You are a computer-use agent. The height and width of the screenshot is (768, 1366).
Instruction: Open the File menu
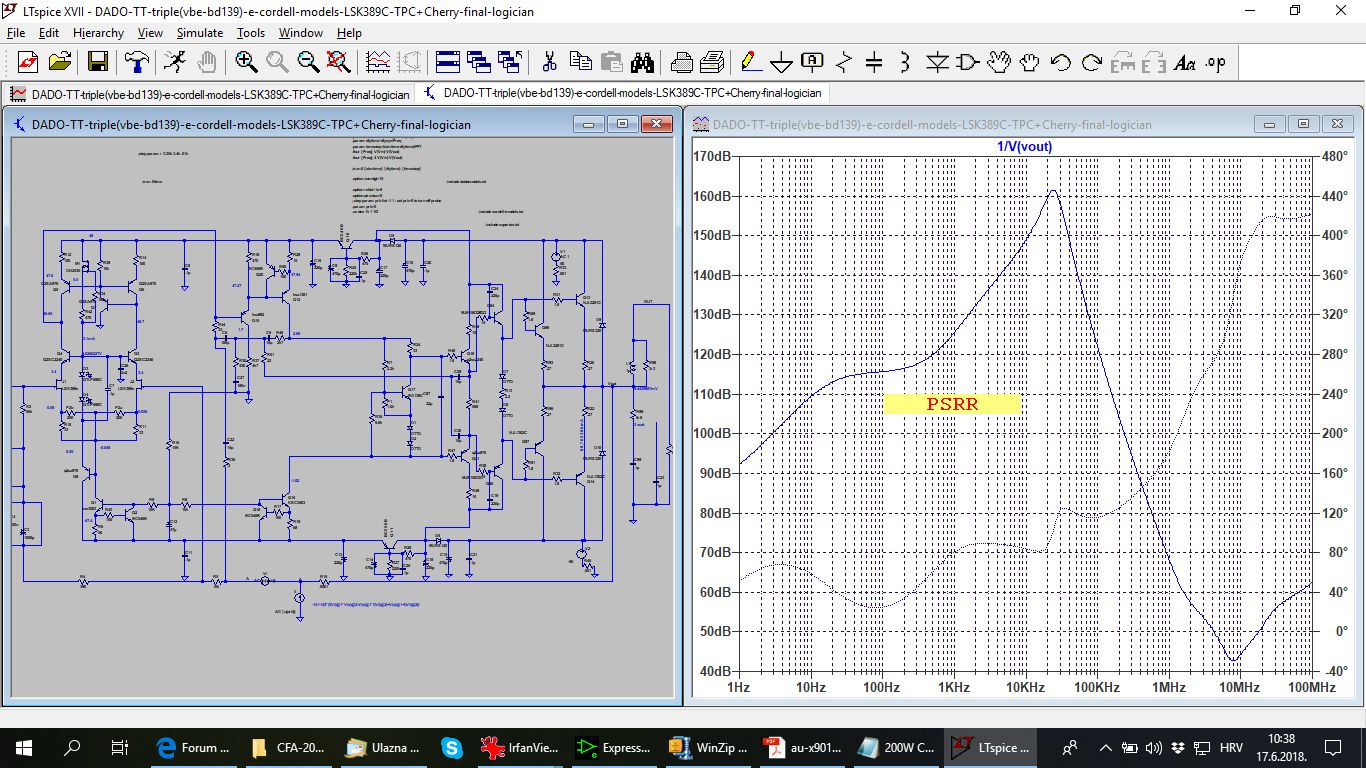pyautogui.click(x=16, y=33)
